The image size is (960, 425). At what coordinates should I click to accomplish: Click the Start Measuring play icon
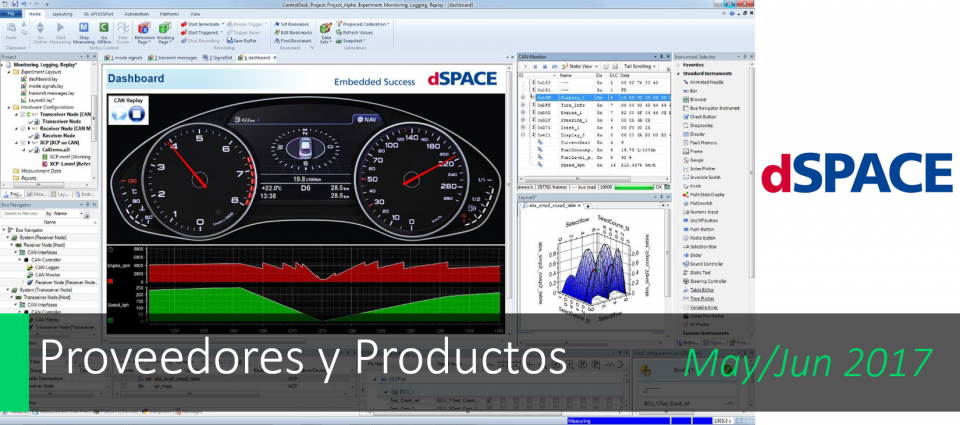tap(61, 28)
